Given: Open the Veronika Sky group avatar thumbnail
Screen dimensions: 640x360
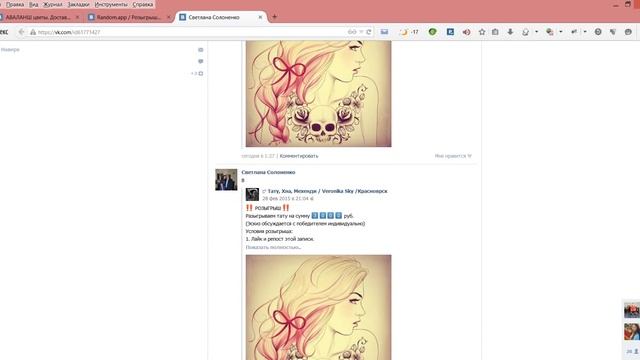Looking at the screenshot, I should (252, 194).
